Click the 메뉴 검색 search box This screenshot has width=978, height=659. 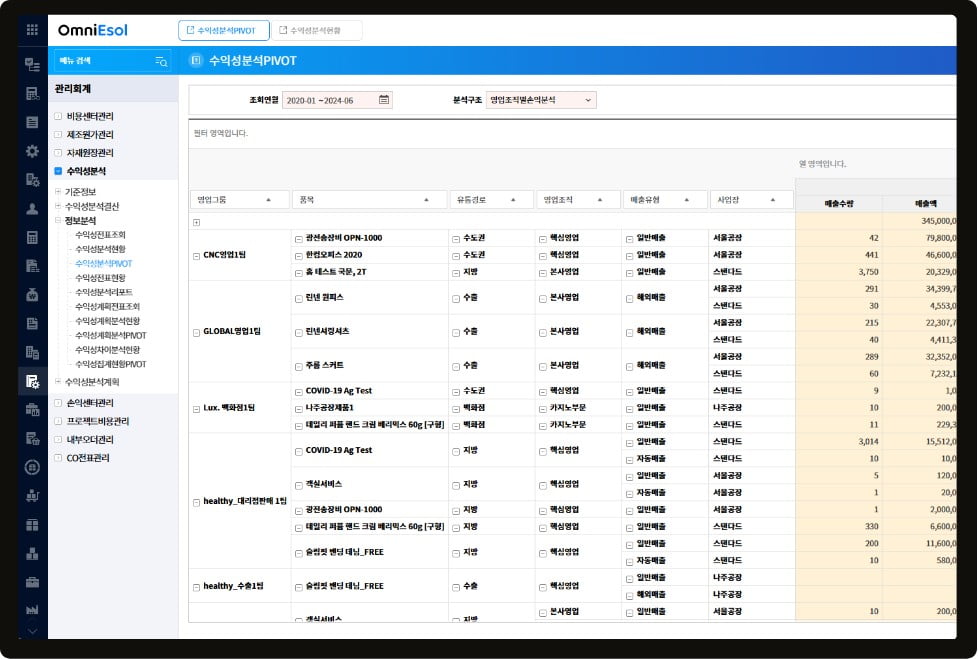pos(112,61)
